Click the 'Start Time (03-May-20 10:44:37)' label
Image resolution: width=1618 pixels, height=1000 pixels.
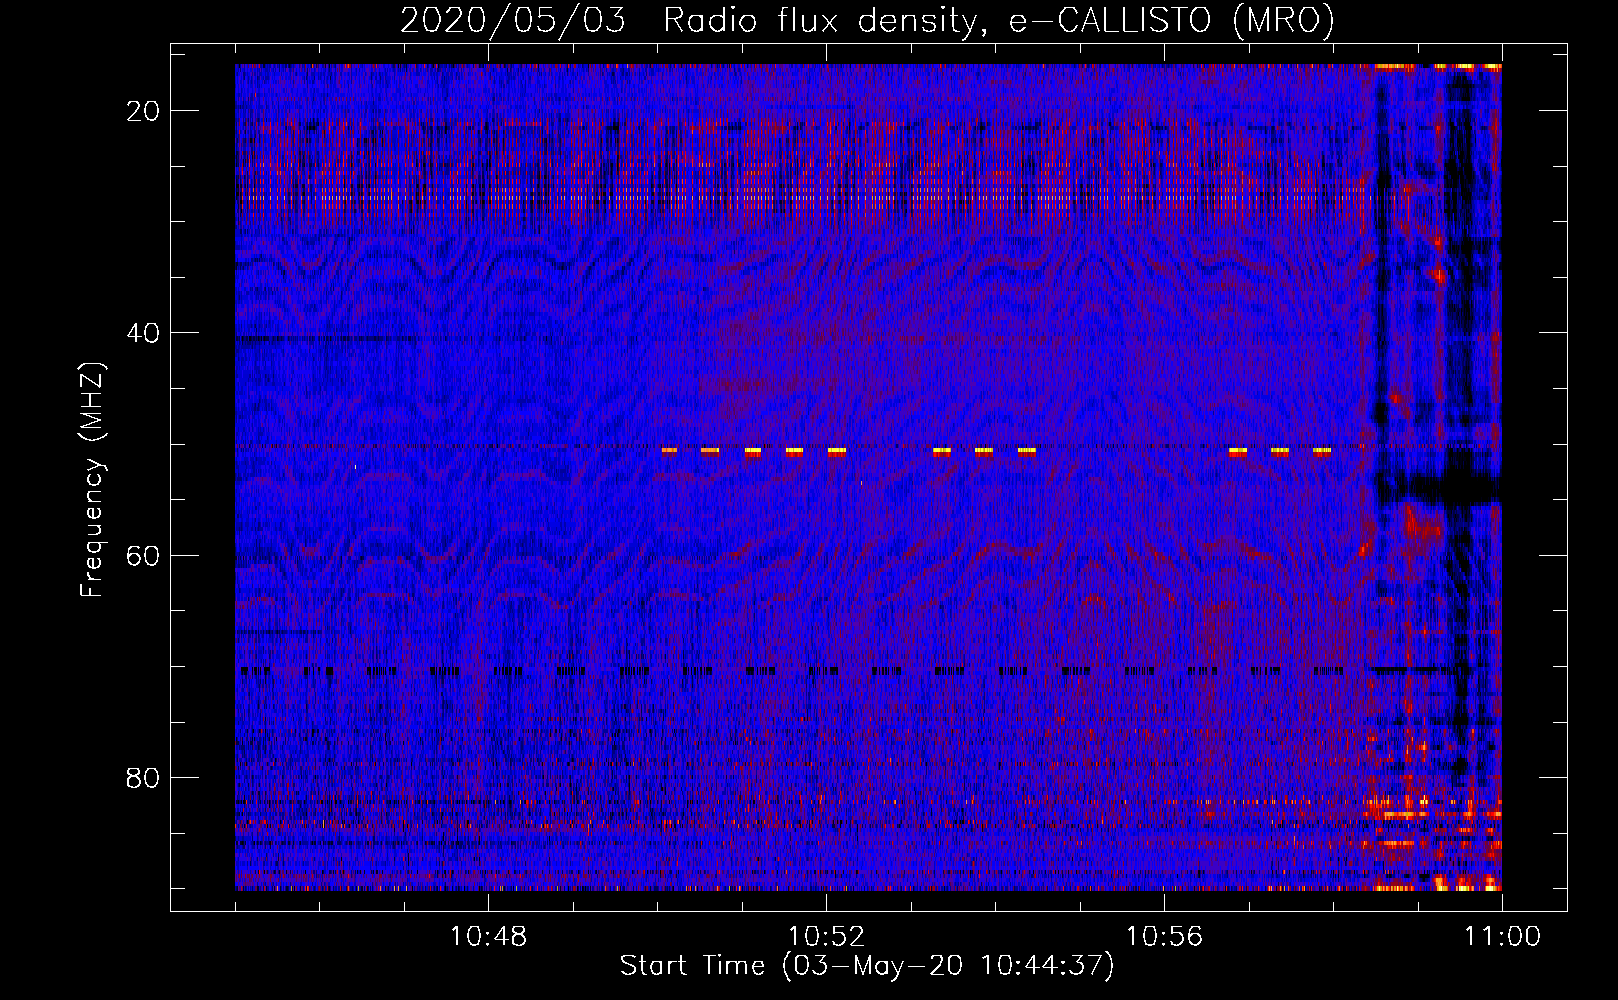867,966
